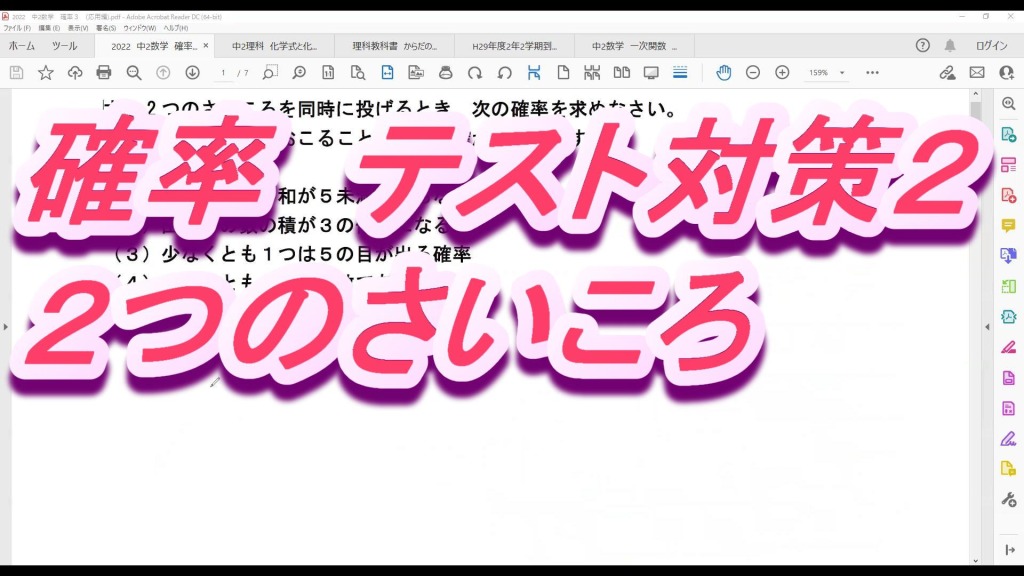This screenshot has height=576, width=1024.
Task: Click the zoom out minus button
Action: tap(753, 73)
